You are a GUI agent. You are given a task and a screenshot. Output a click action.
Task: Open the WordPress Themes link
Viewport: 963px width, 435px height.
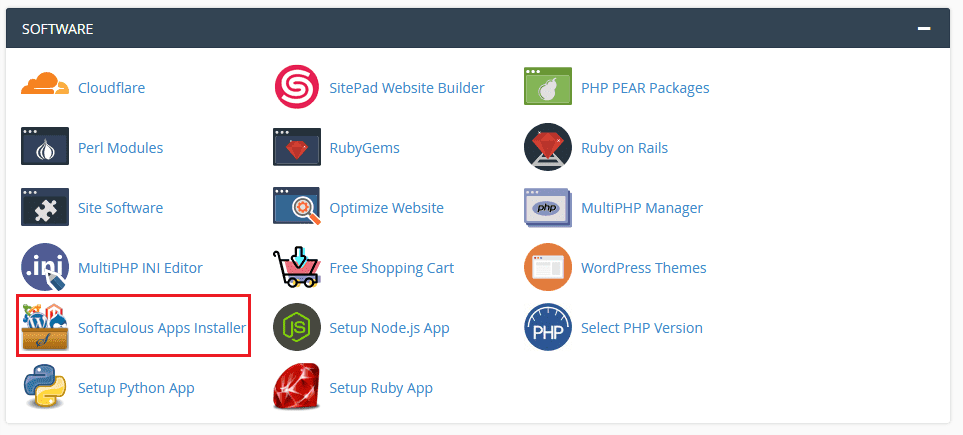pos(644,268)
